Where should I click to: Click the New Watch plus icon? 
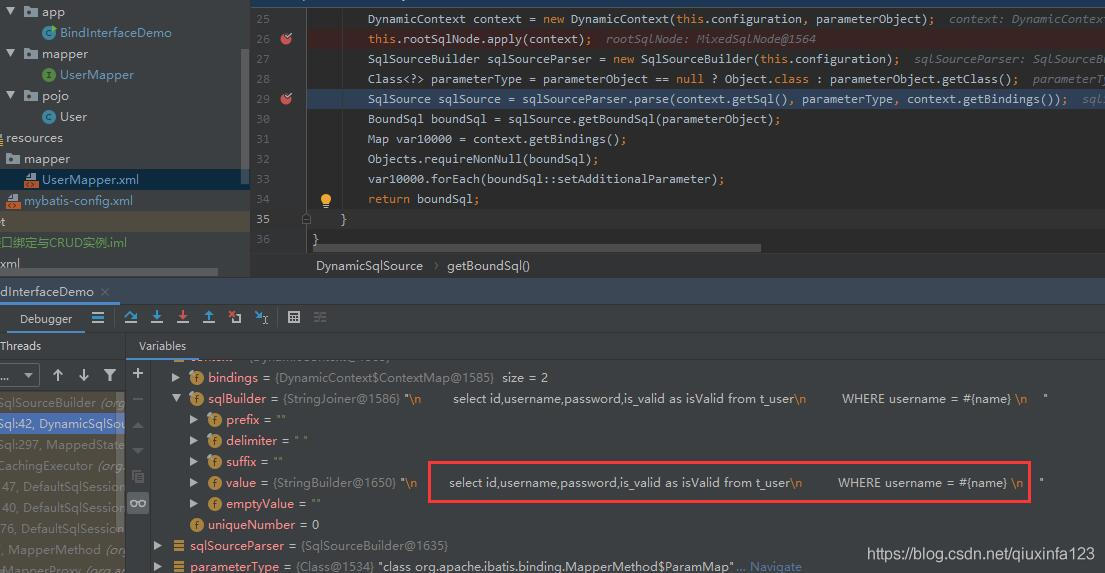click(x=138, y=373)
